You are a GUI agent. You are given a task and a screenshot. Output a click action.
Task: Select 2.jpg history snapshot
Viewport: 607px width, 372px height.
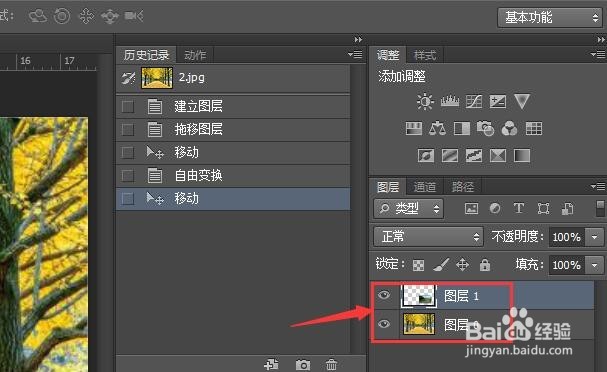pos(233,78)
